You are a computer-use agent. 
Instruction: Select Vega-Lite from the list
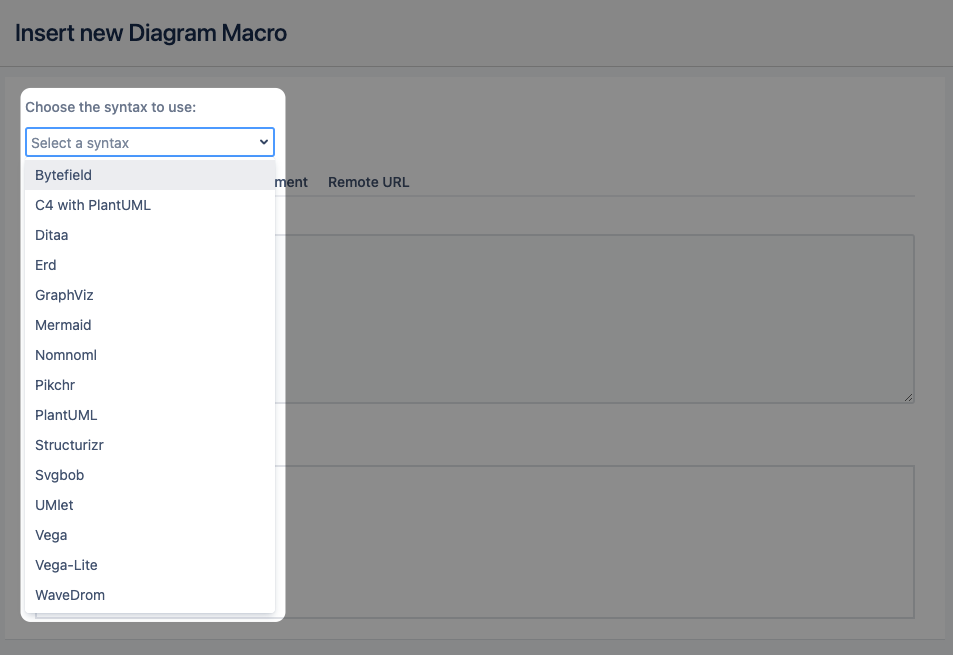tap(150, 565)
